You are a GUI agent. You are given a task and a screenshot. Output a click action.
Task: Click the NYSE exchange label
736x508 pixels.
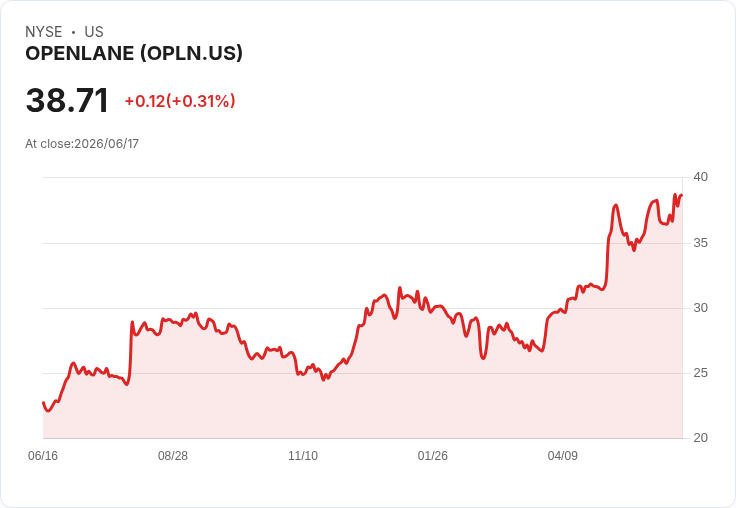point(44,32)
